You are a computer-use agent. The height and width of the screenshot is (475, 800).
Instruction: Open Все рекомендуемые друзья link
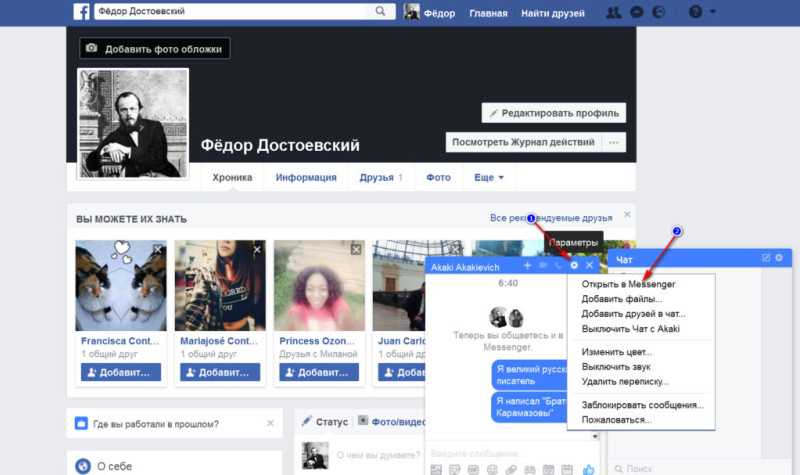click(551, 218)
